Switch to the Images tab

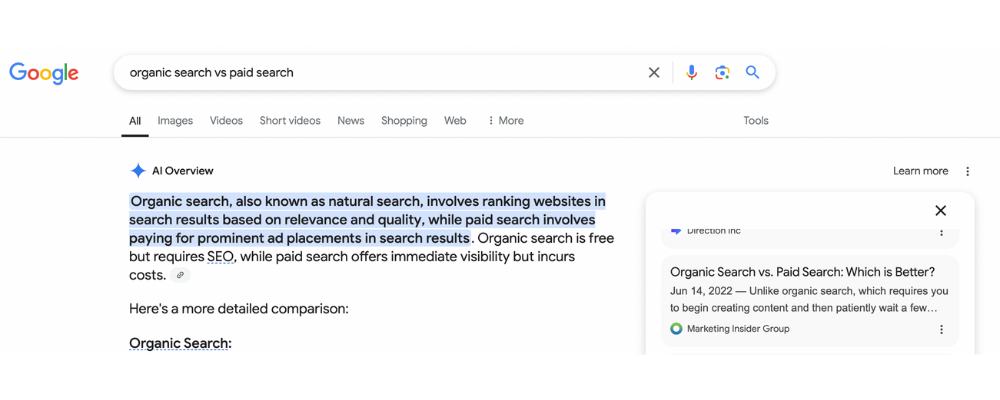(x=175, y=121)
